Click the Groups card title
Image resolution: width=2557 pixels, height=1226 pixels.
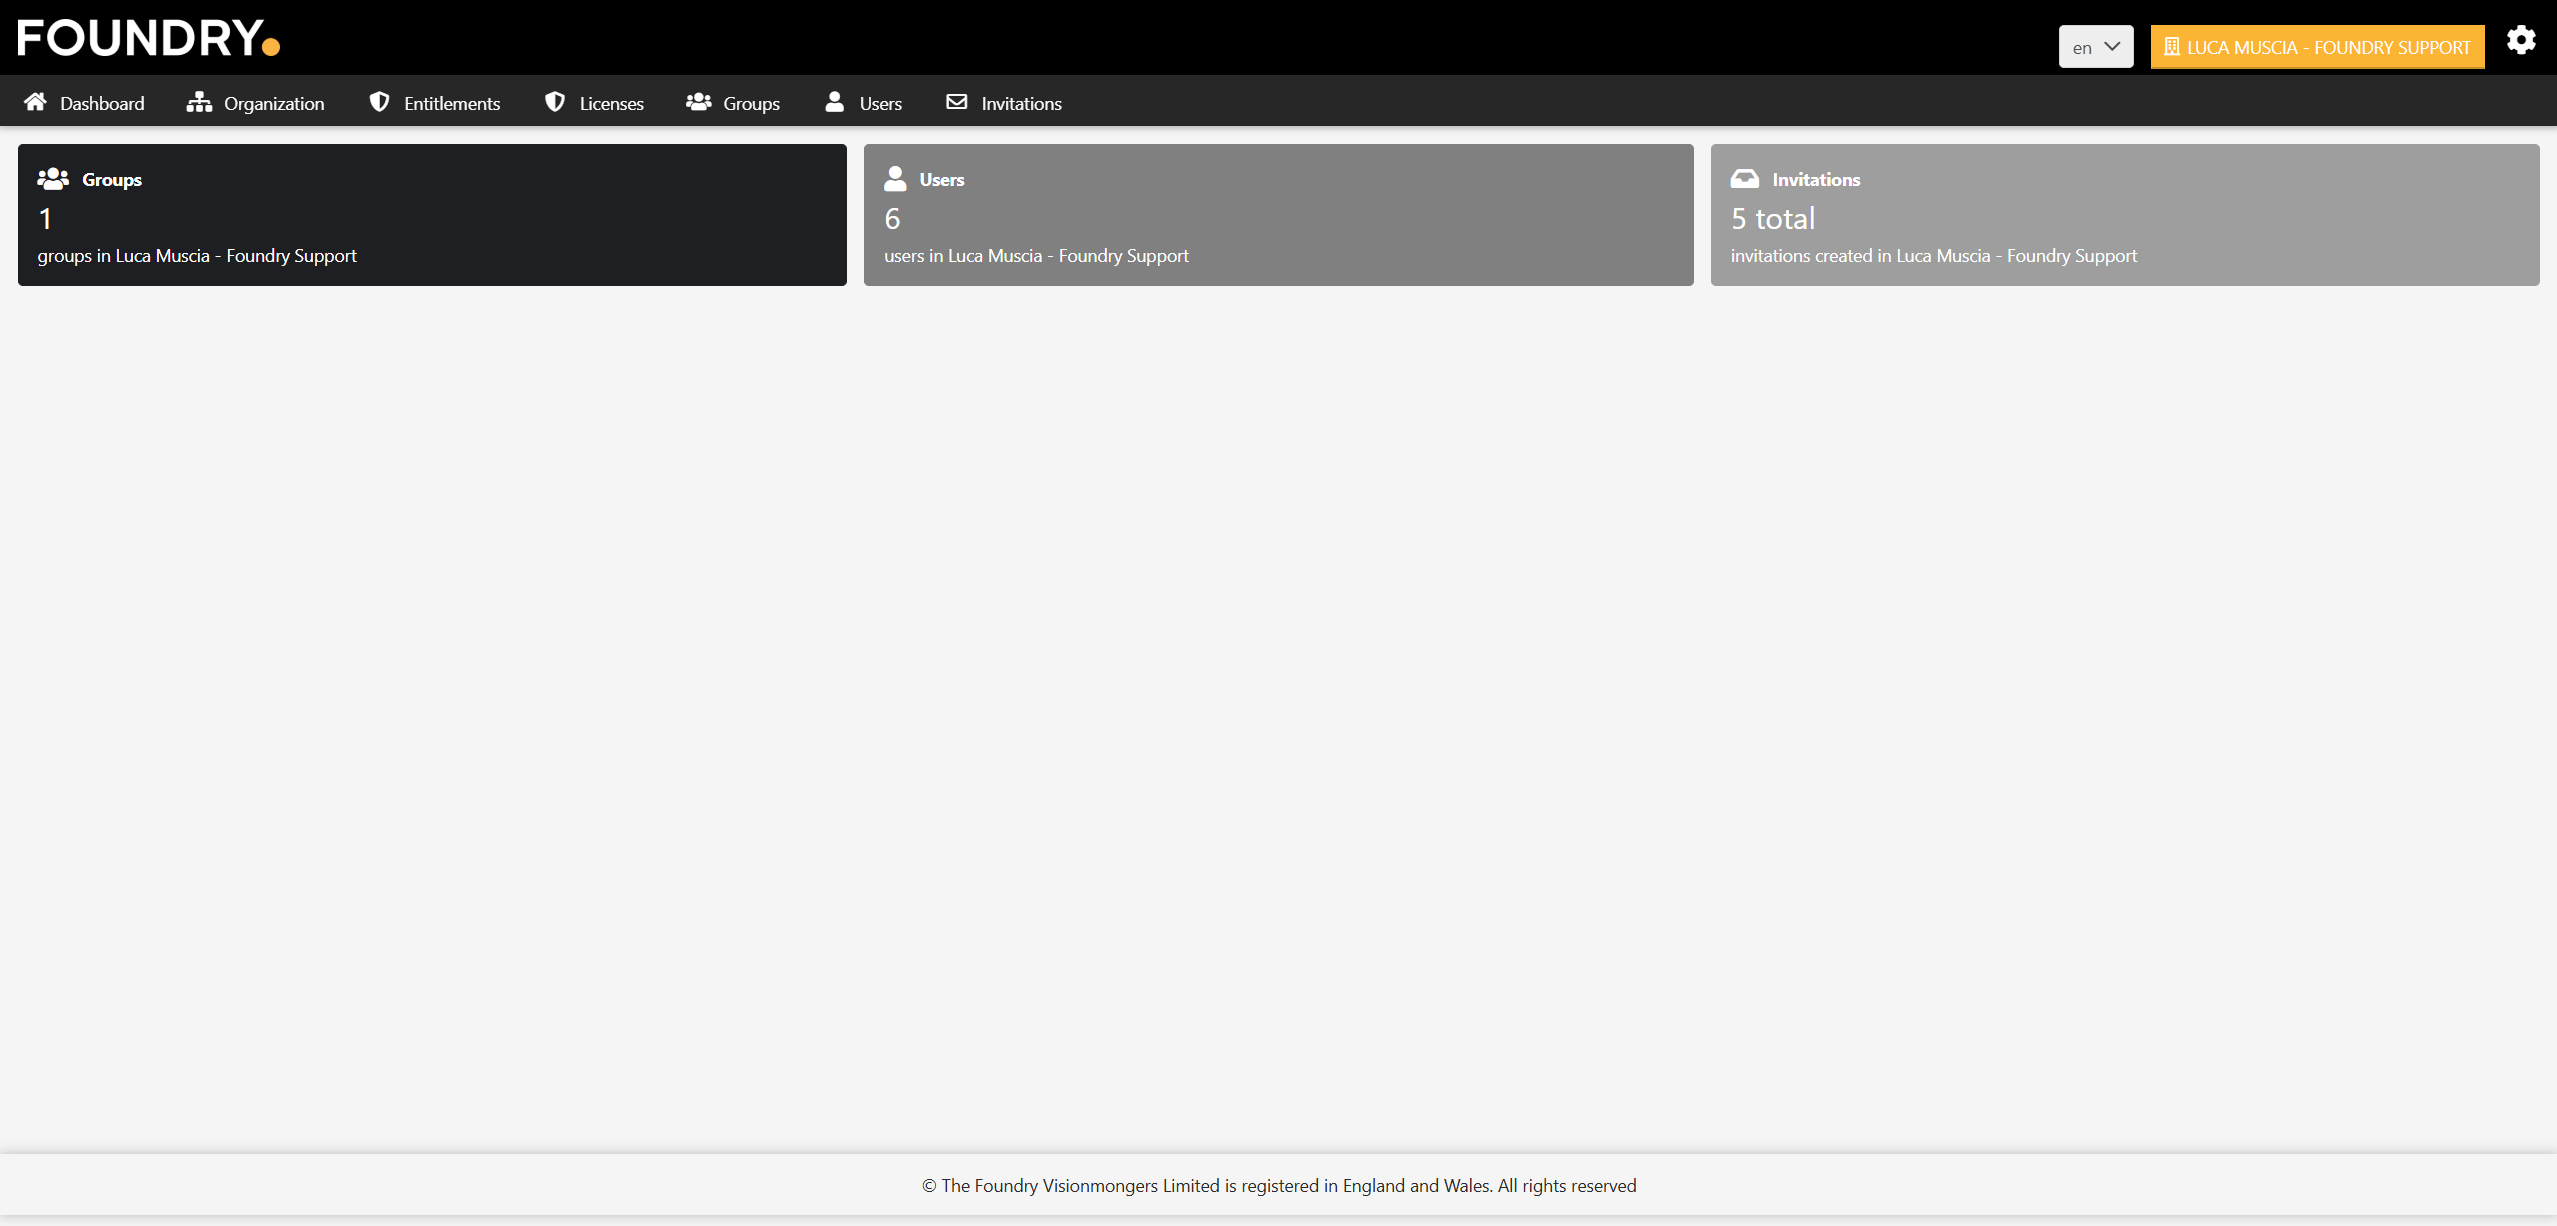pyautogui.click(x=112, y=180)
